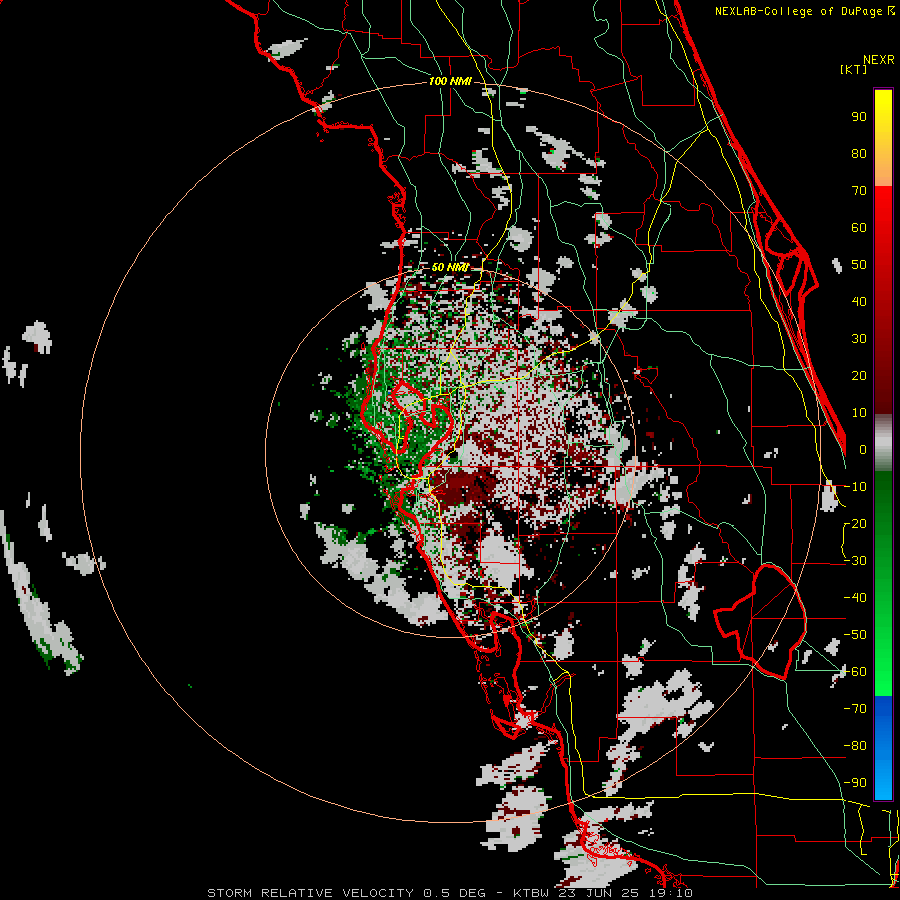Click the -20 knot scale label
This screenshot has width=900, height=900.
[855, 523]
